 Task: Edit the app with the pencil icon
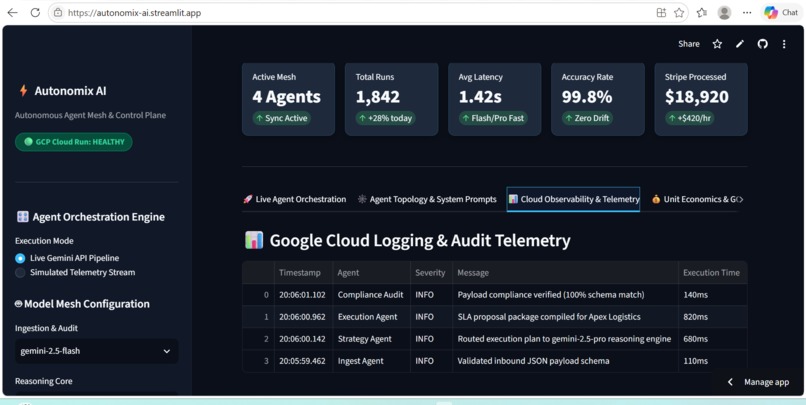[740, 44]
